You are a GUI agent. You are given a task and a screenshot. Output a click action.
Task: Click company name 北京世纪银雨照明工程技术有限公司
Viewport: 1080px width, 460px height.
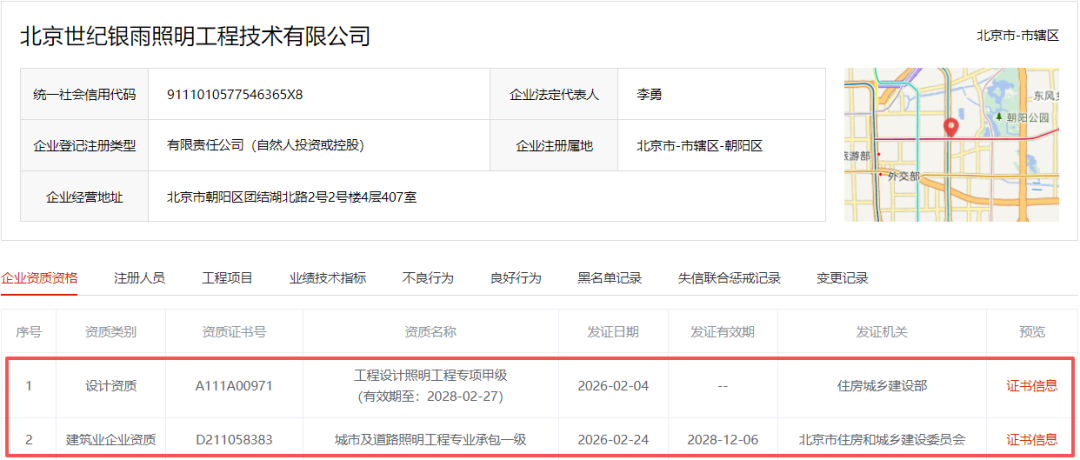click(x=195, y=36)
